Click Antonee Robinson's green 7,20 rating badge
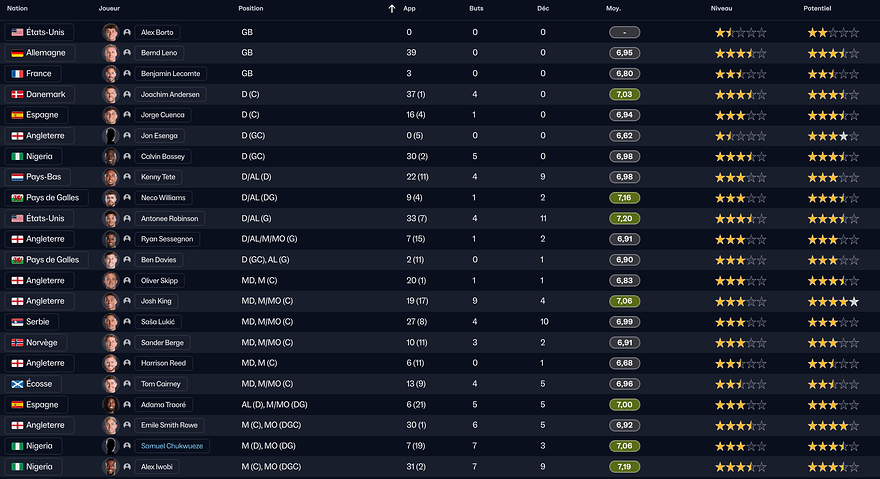Screen dimensions: 880x479 (x=624, y=218)
